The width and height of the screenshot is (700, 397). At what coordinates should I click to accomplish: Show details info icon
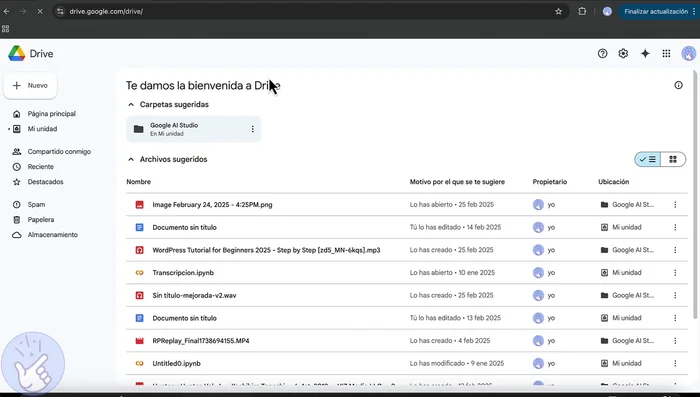(678, 85)
